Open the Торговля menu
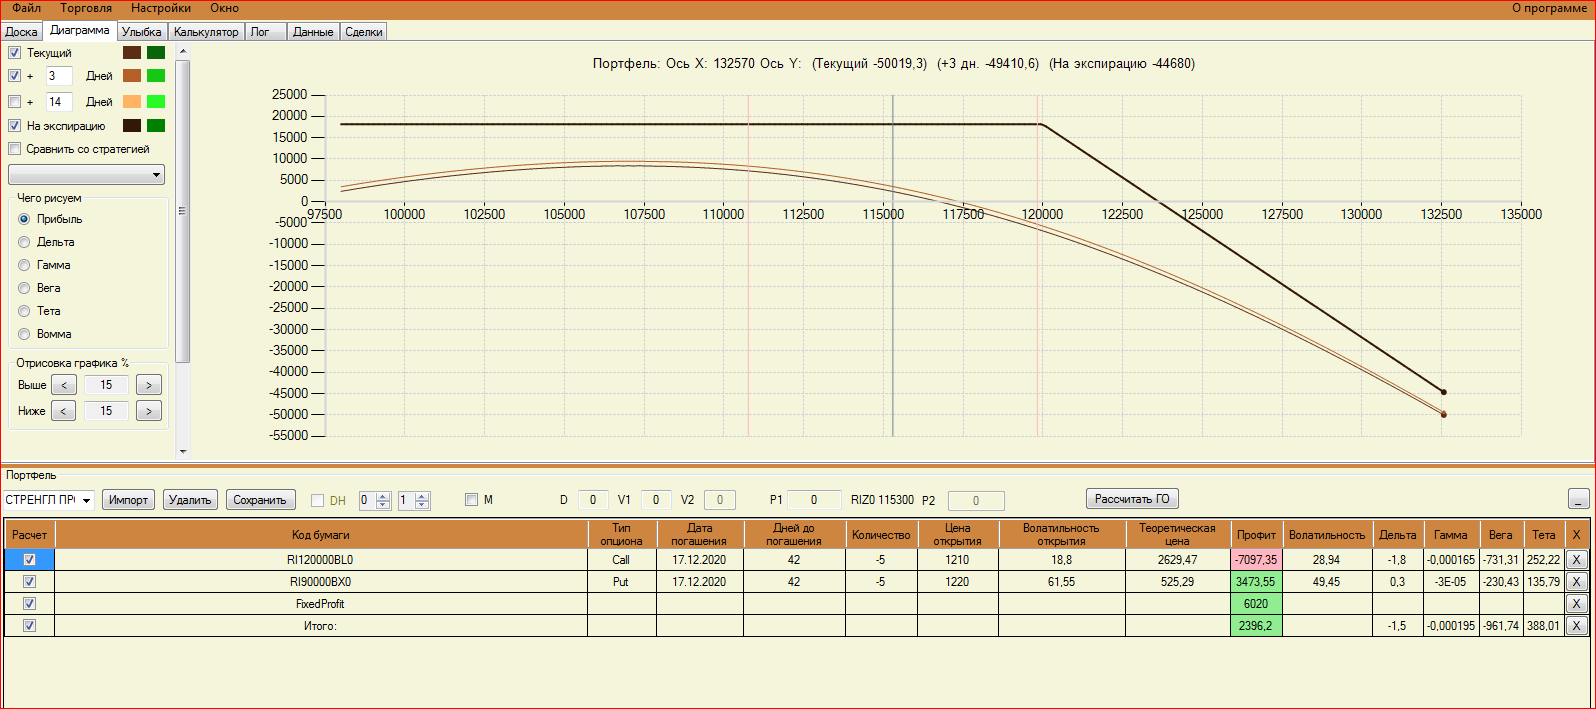The height and width of the screenshot is (709, 1596). [86, 8]
